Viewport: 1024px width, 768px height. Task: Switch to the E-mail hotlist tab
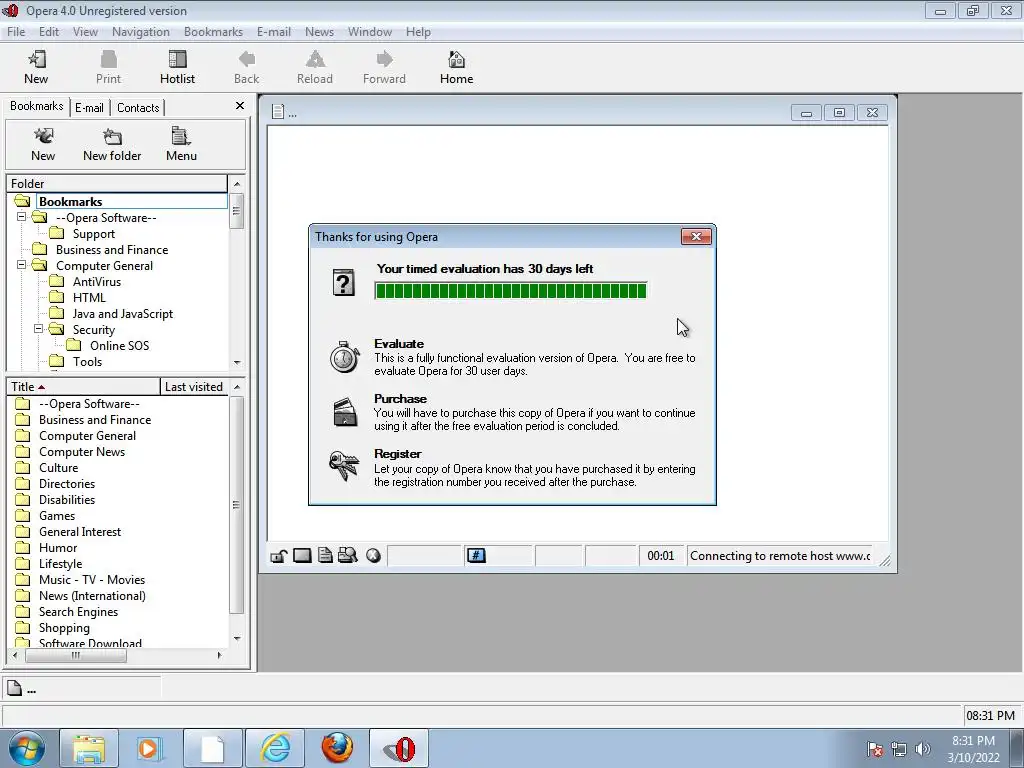tap(89, 108)
